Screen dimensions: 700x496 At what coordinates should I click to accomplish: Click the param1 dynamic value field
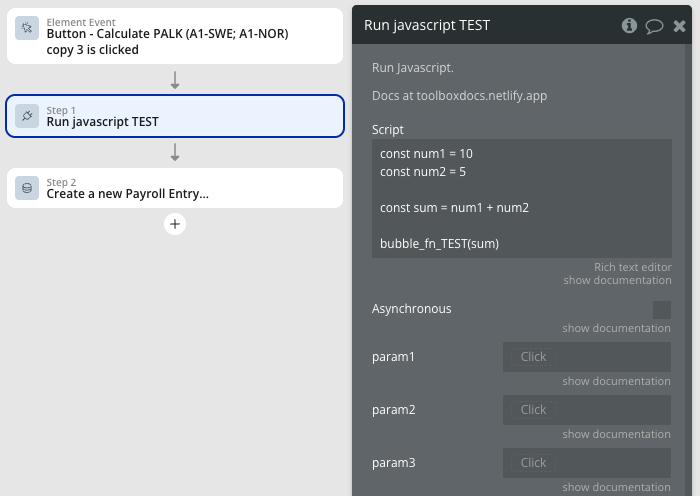point(586,357)
